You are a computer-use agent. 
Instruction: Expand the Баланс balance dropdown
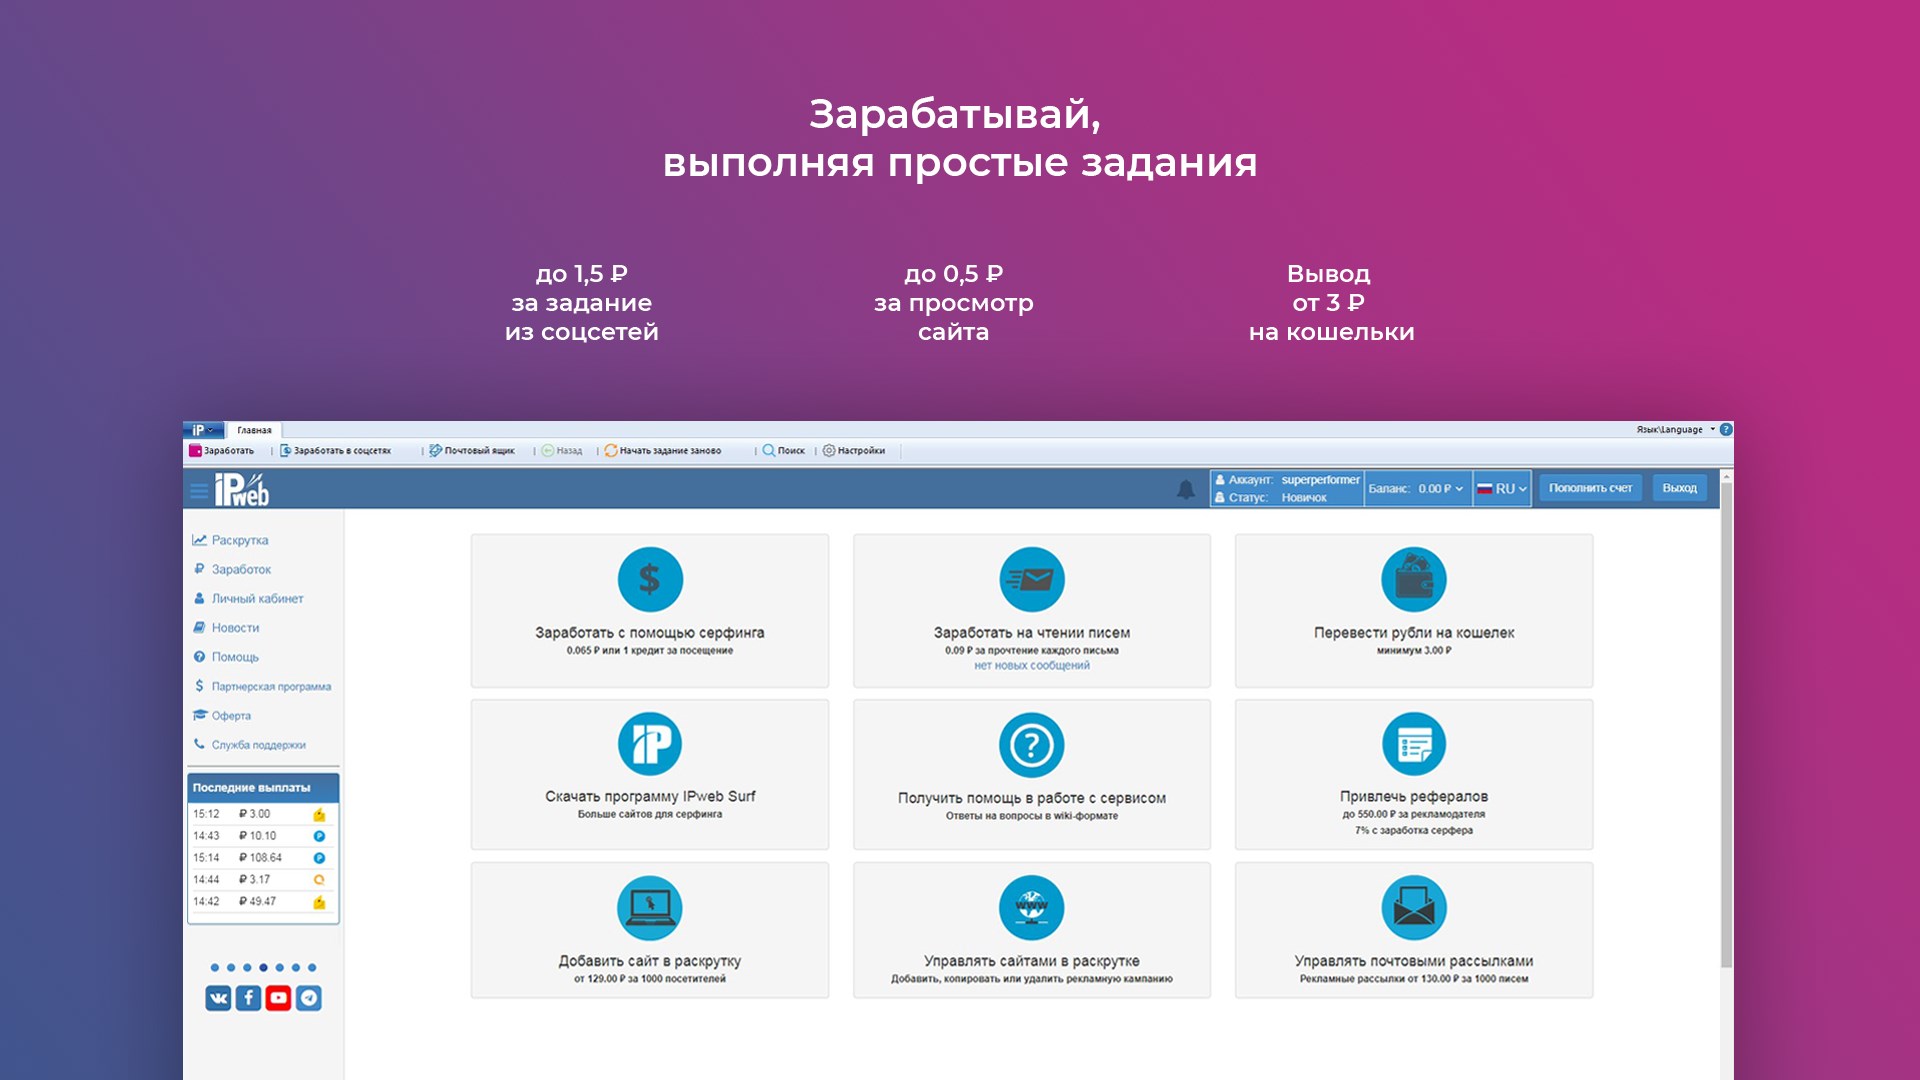coord(1417,489)
